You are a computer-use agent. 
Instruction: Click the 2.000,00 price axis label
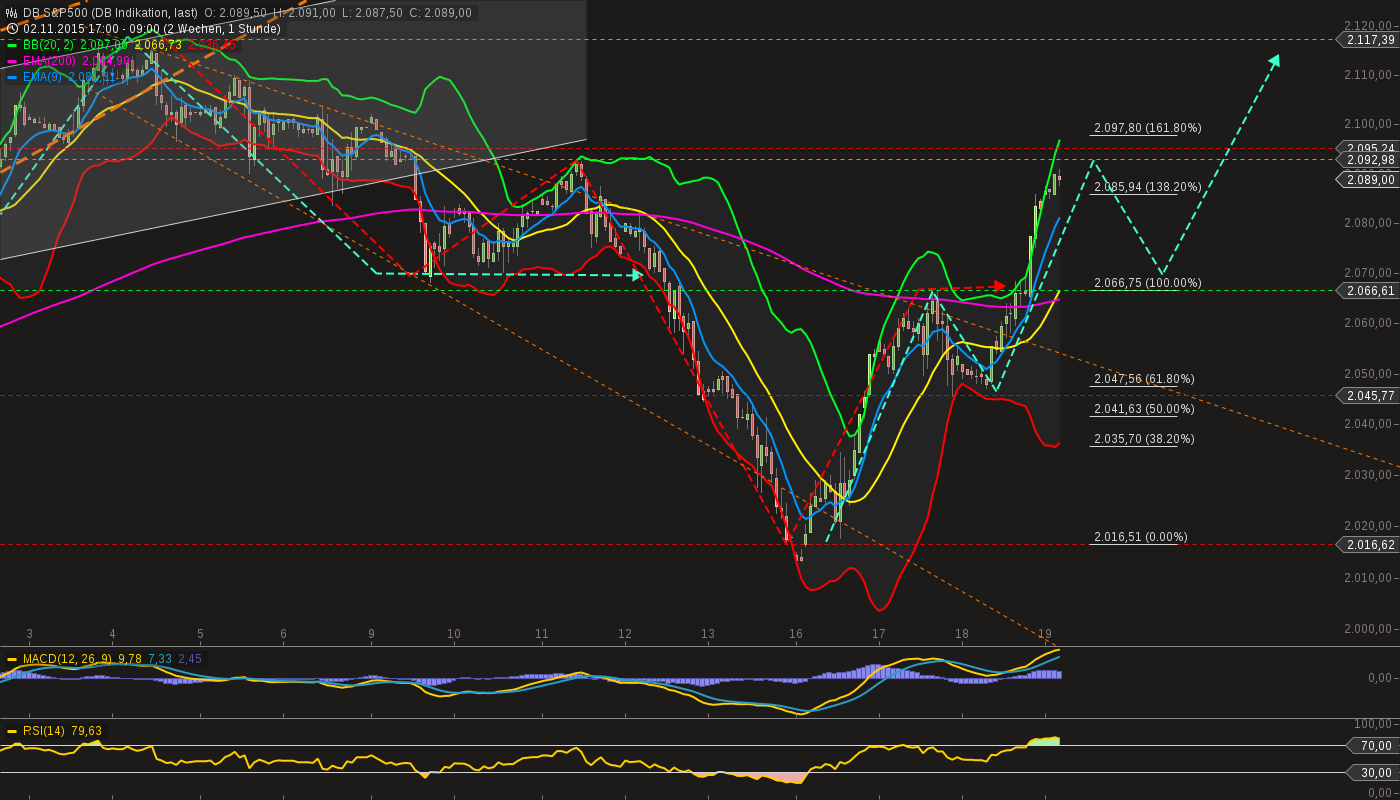coord(1369,629)
